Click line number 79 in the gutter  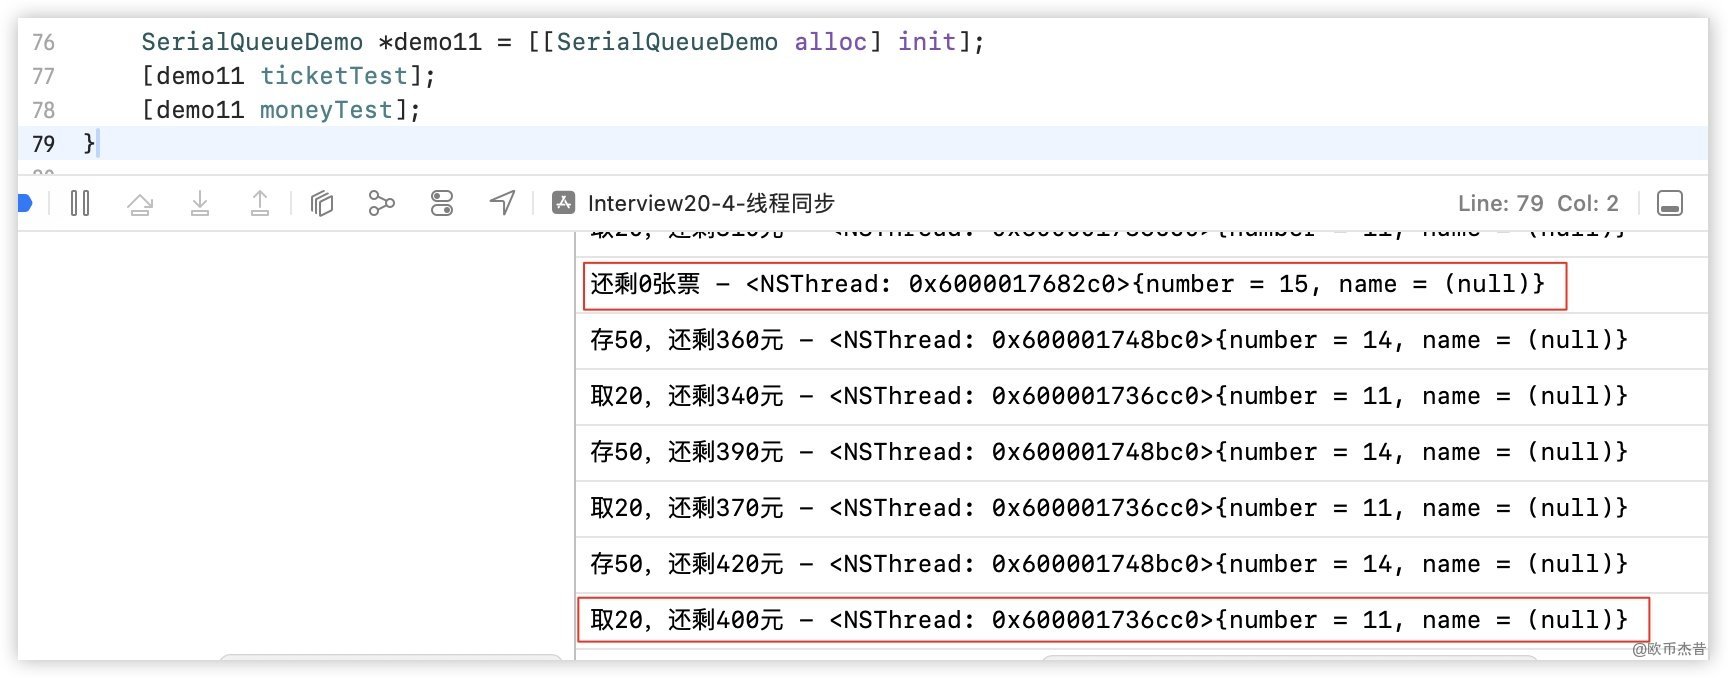[x=43, y=144]
